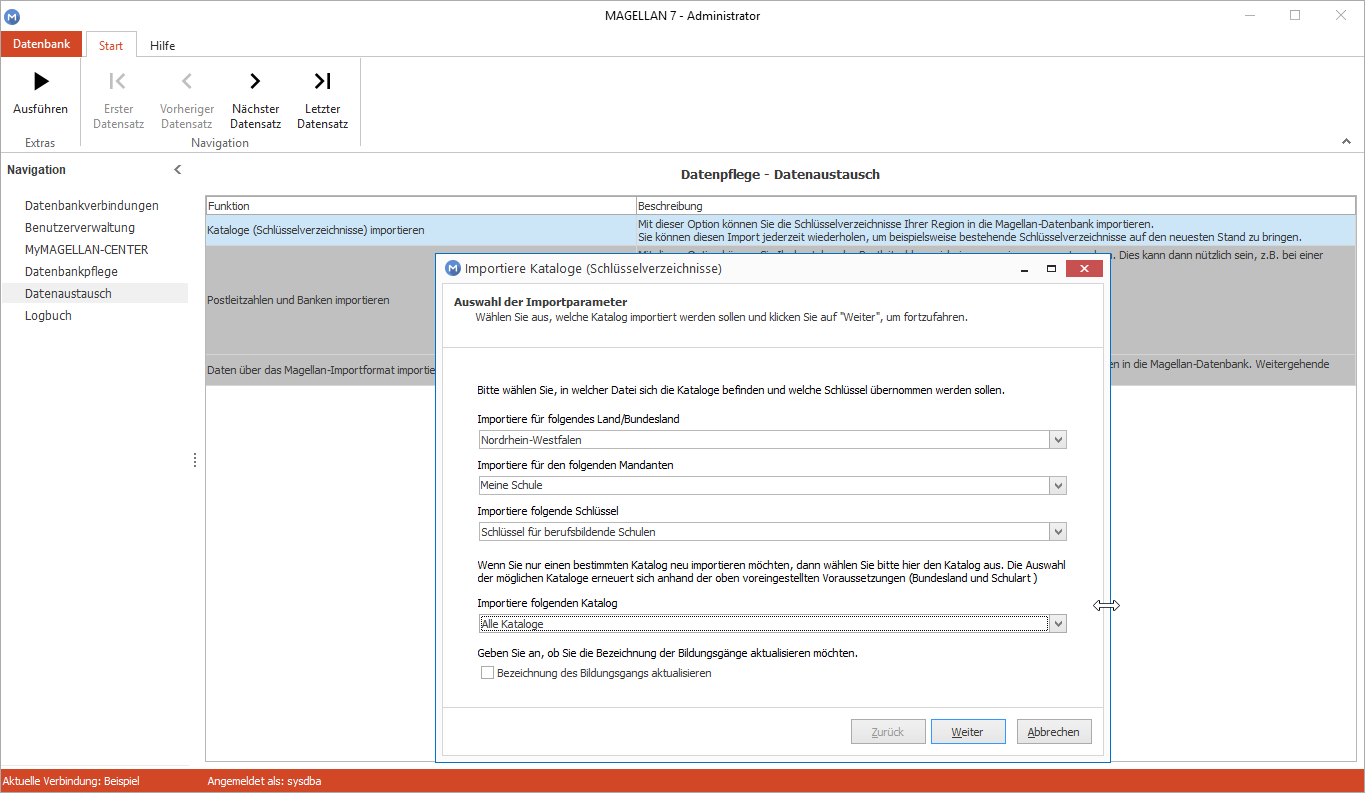Screen dimensions: 1365x793
Task: Jump to Letzter Datensatz icon
Action: 322,81
